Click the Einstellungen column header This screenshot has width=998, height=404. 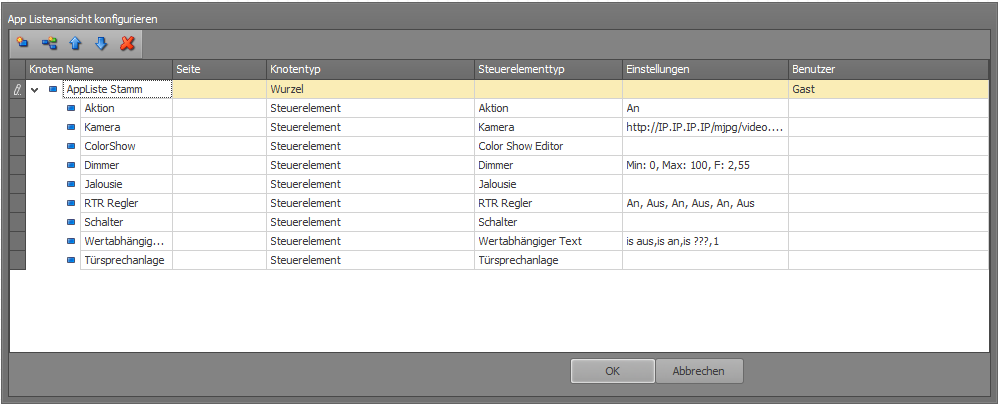coord(705,69)
